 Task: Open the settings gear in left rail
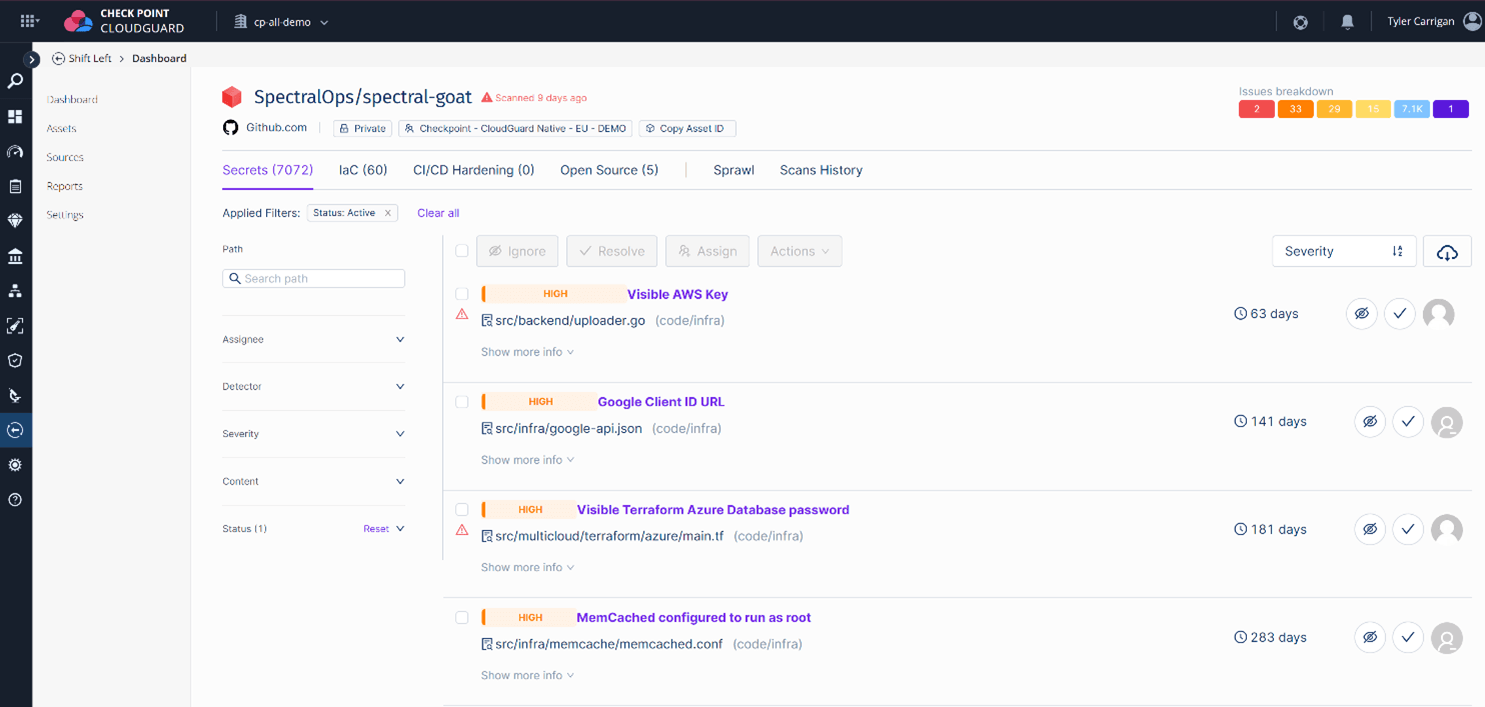(x=15, y=465)
